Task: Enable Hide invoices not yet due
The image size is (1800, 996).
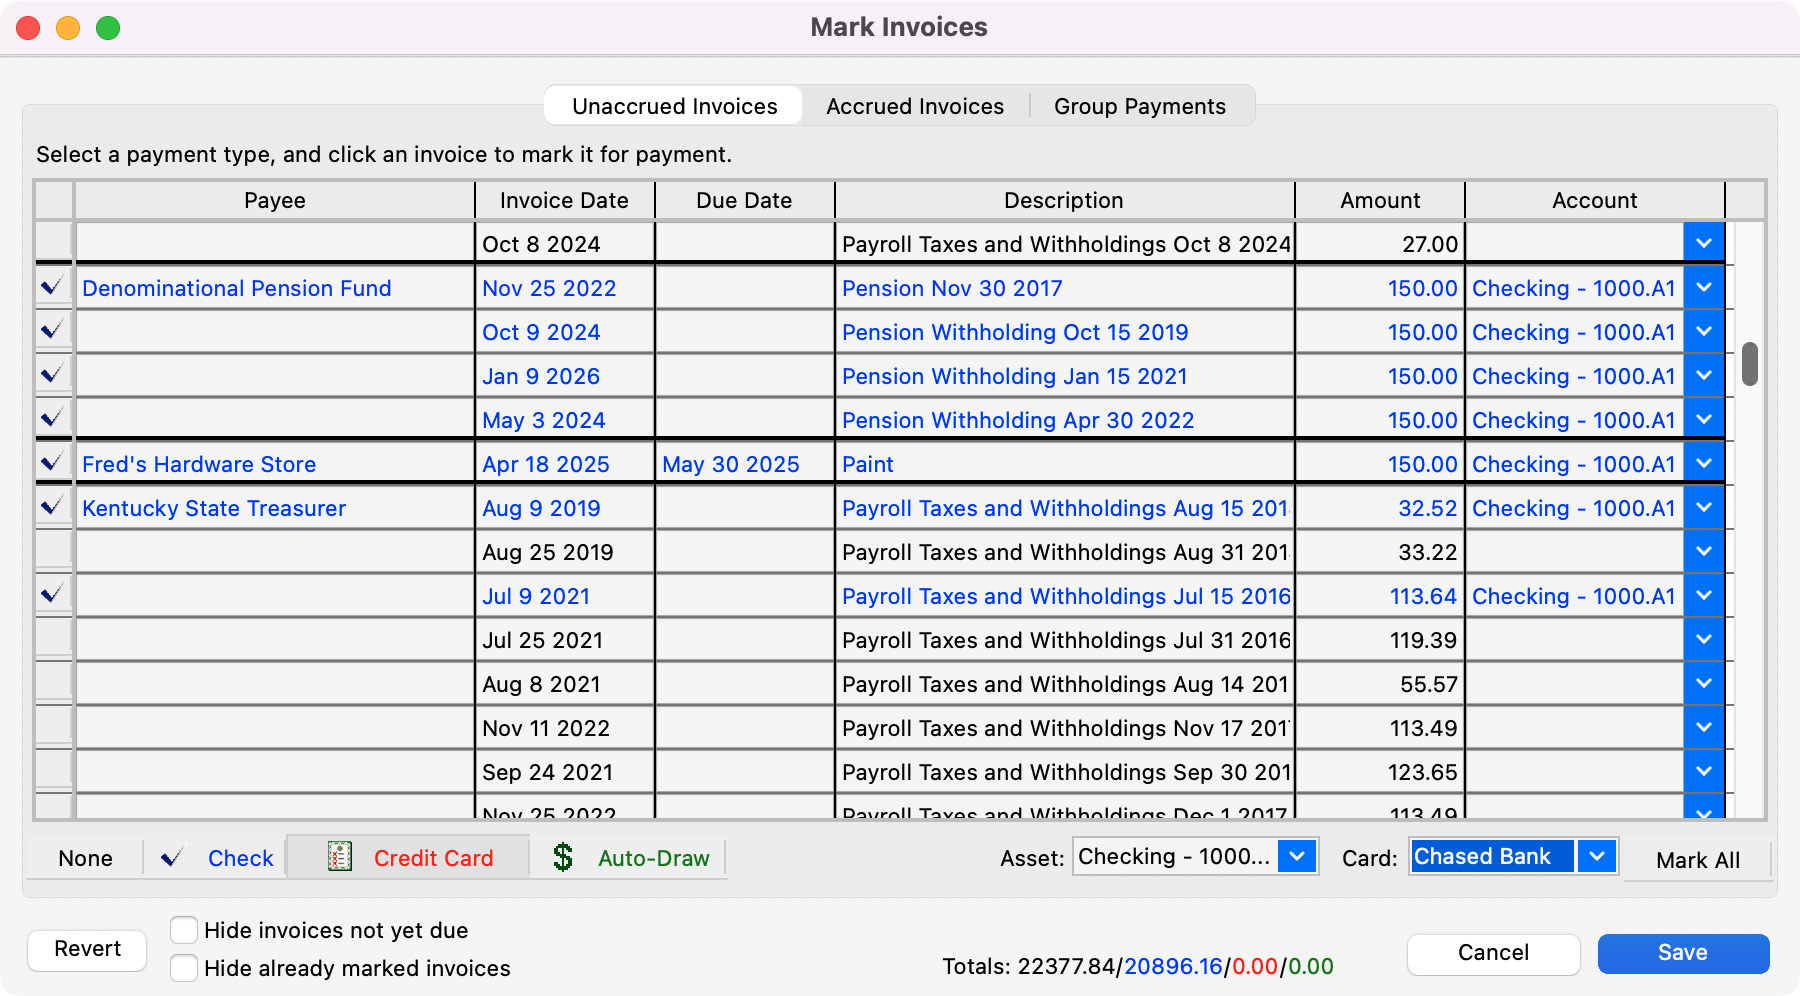Action: coord(184,930)
